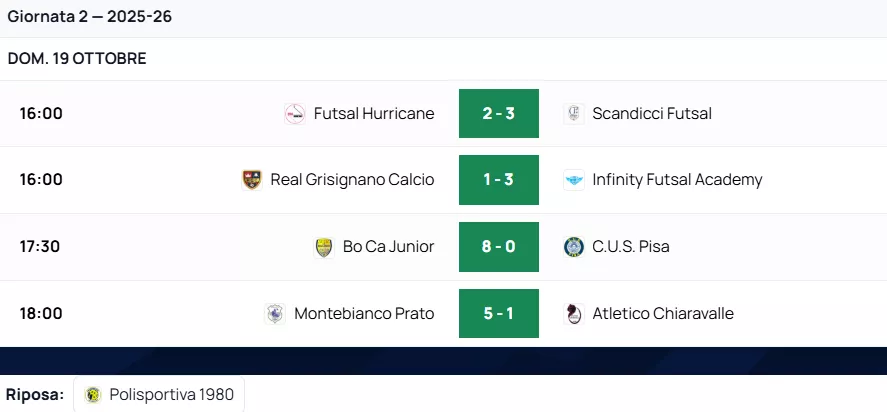
Task: Open the 5 - 1 score box
Action: tap(498, 314)
